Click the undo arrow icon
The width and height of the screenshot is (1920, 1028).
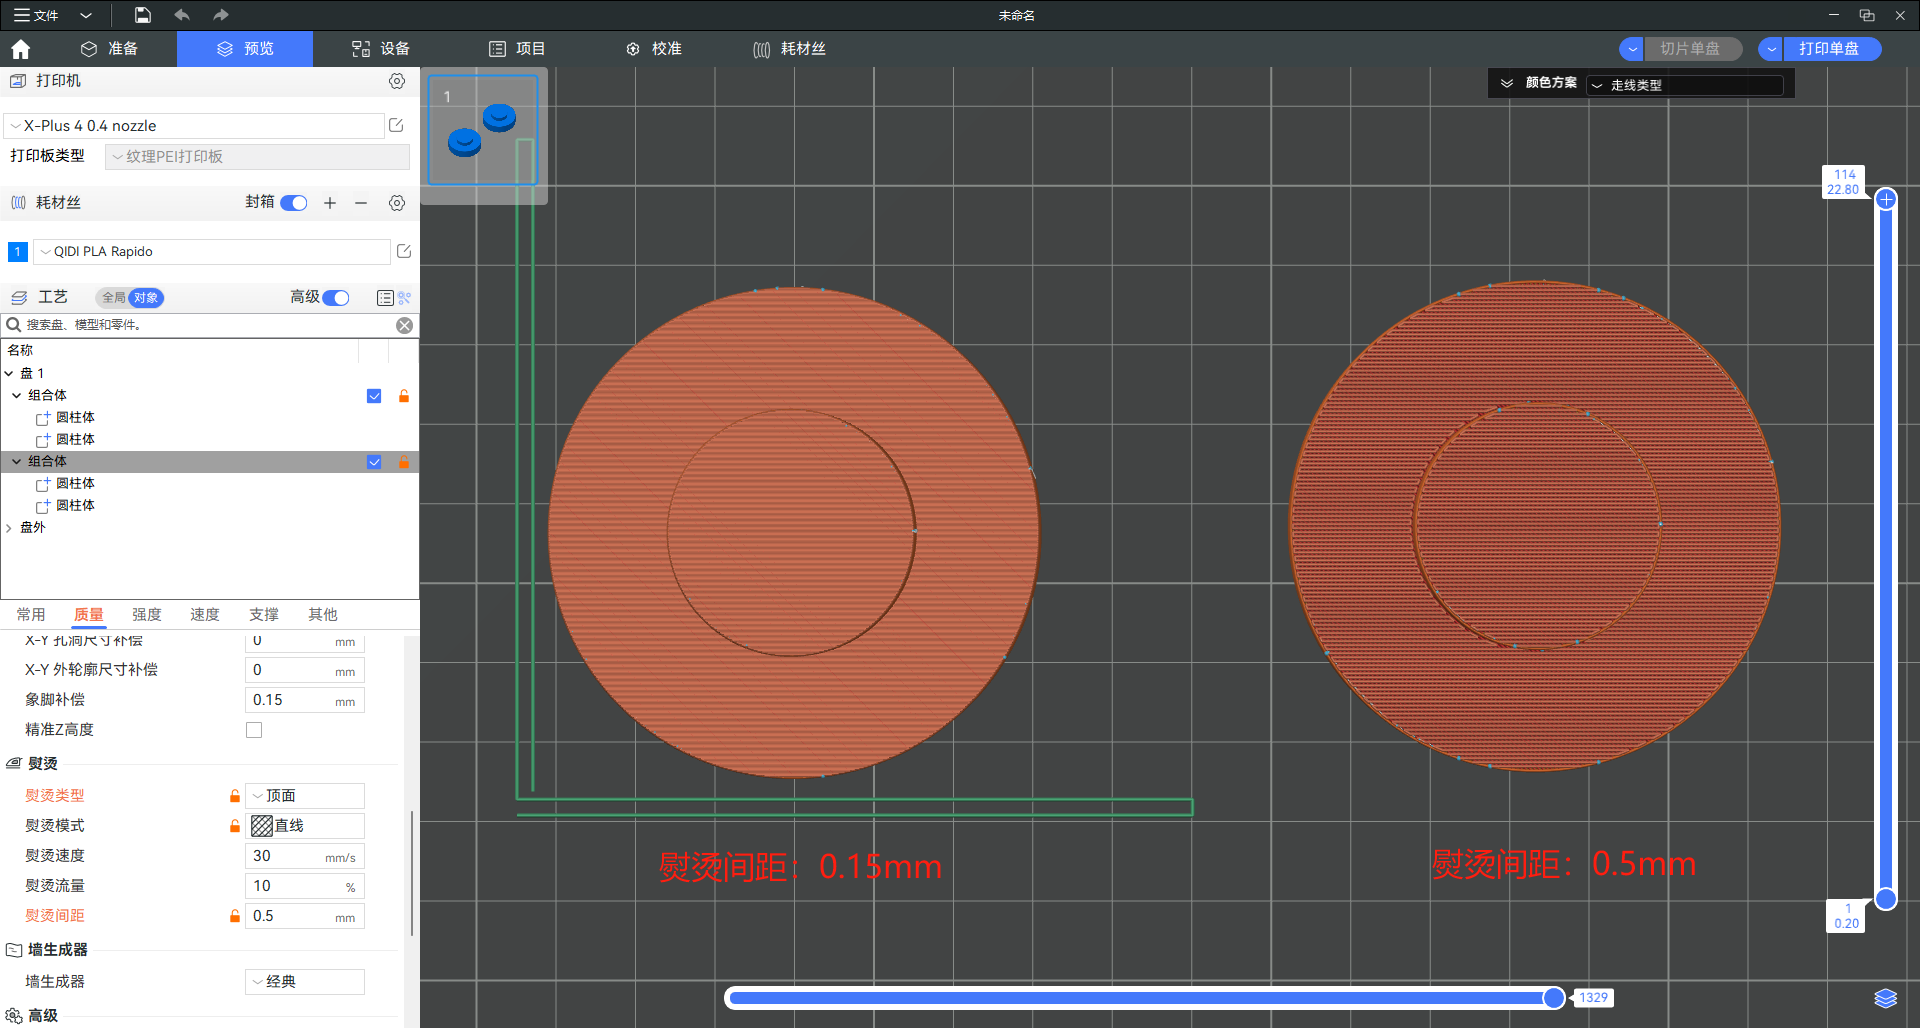point(182,15)
